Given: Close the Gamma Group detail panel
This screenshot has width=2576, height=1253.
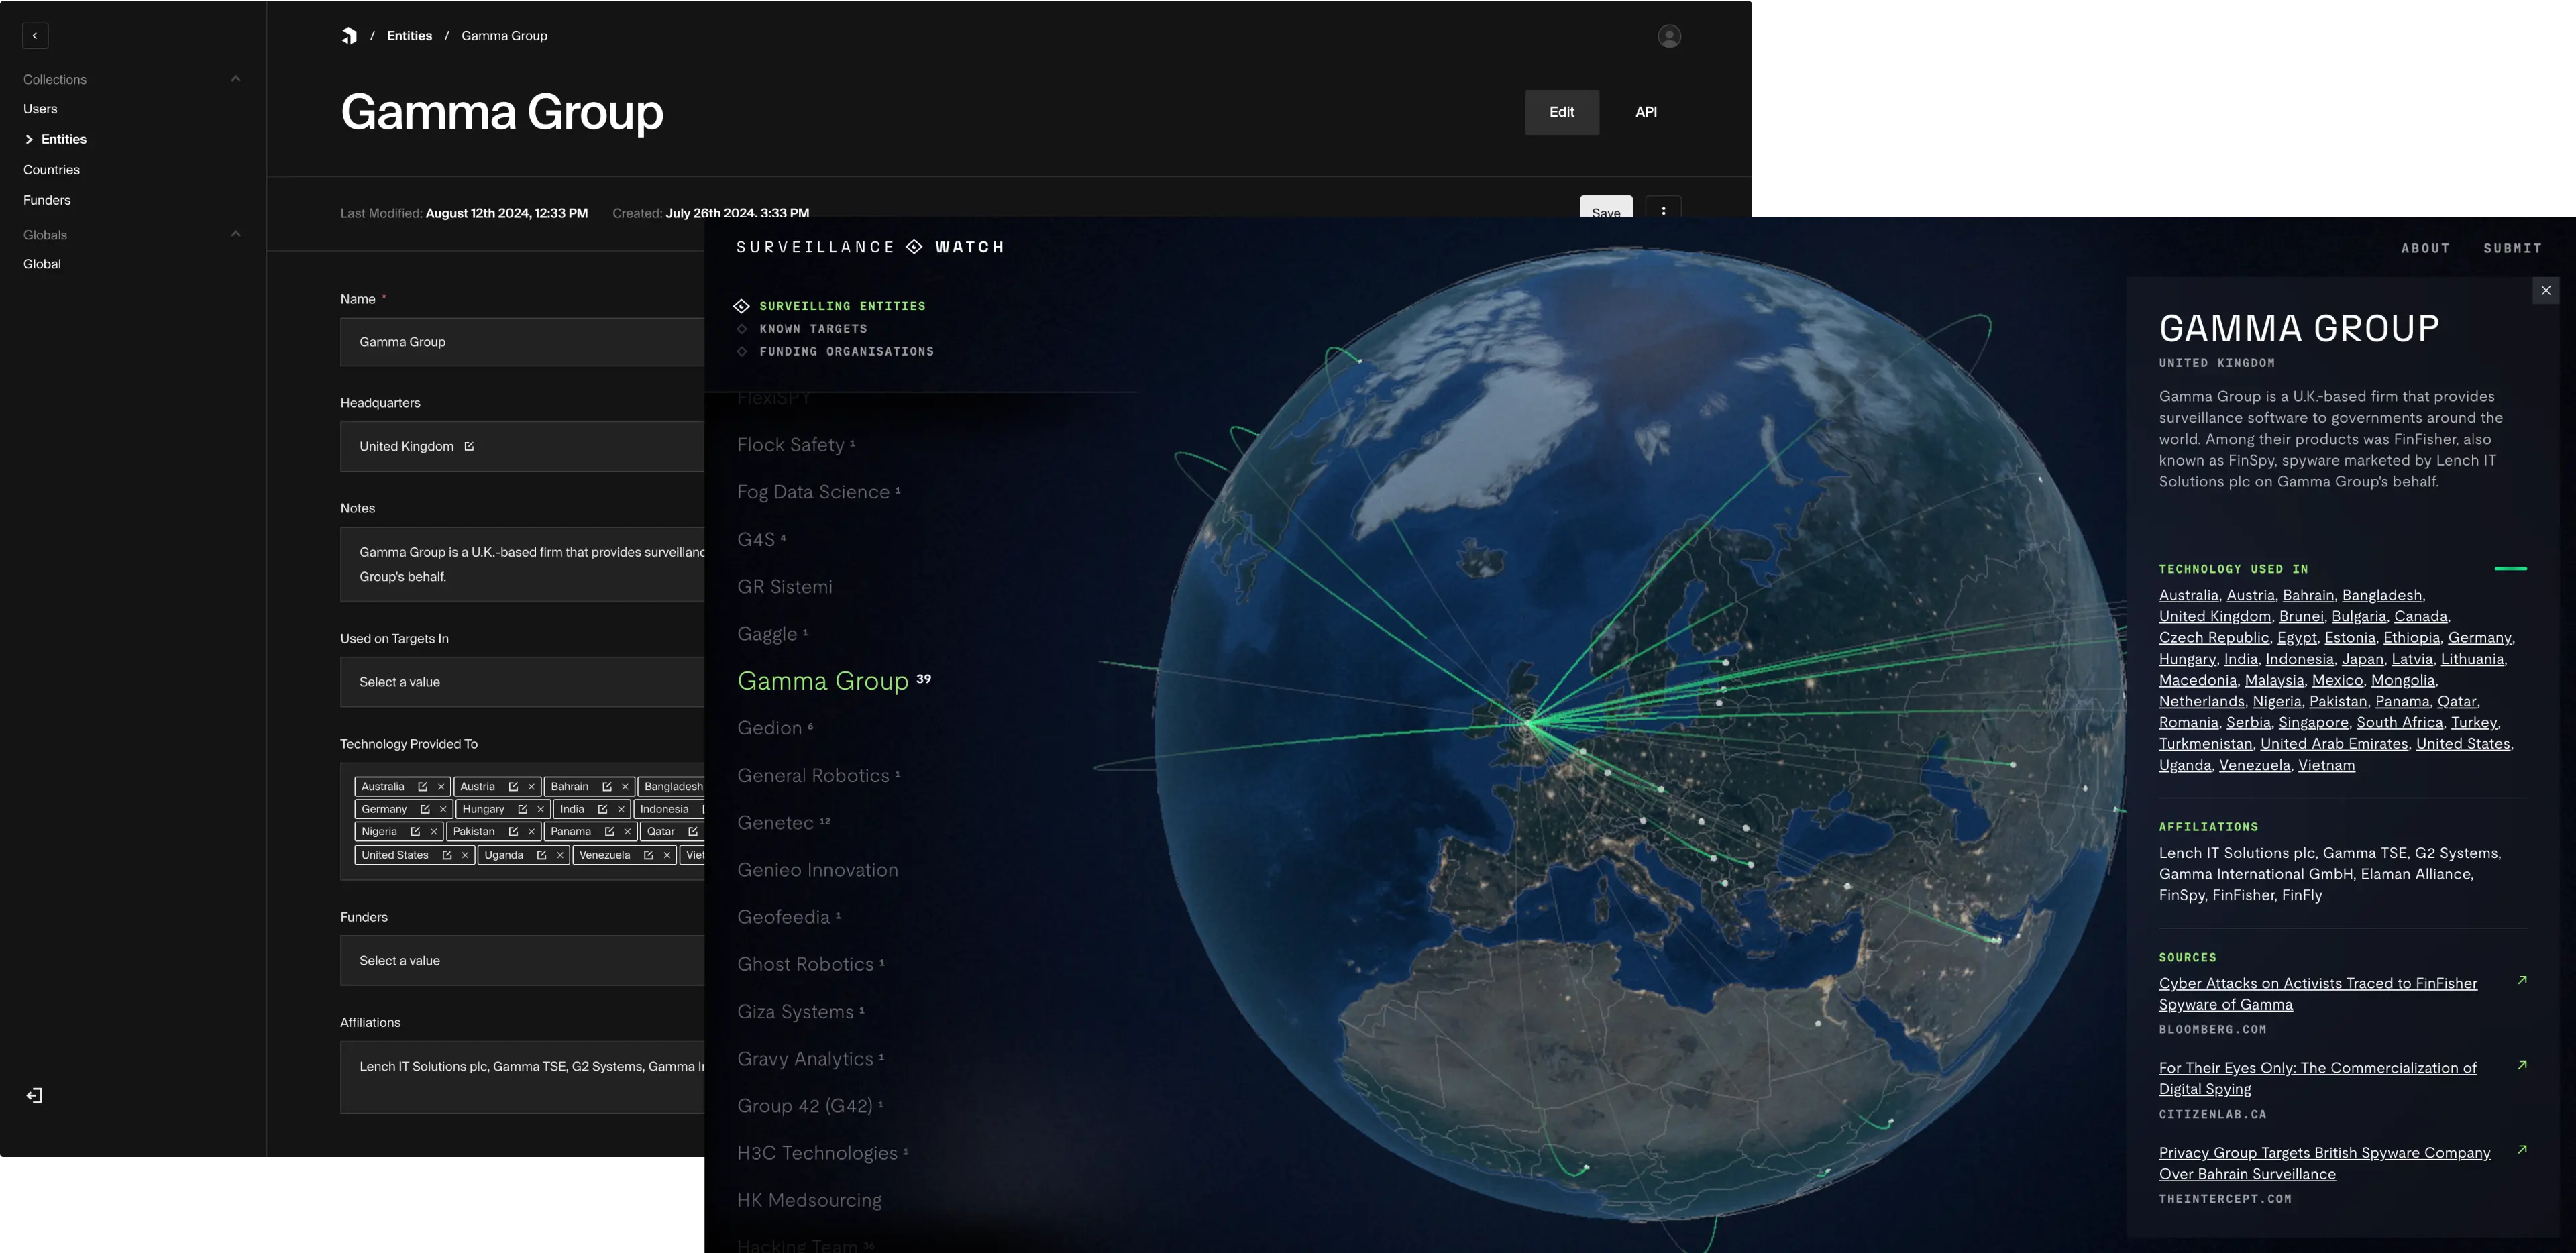Looking at the screenshot, I should pyautogui.click(x=2546, y=291).
